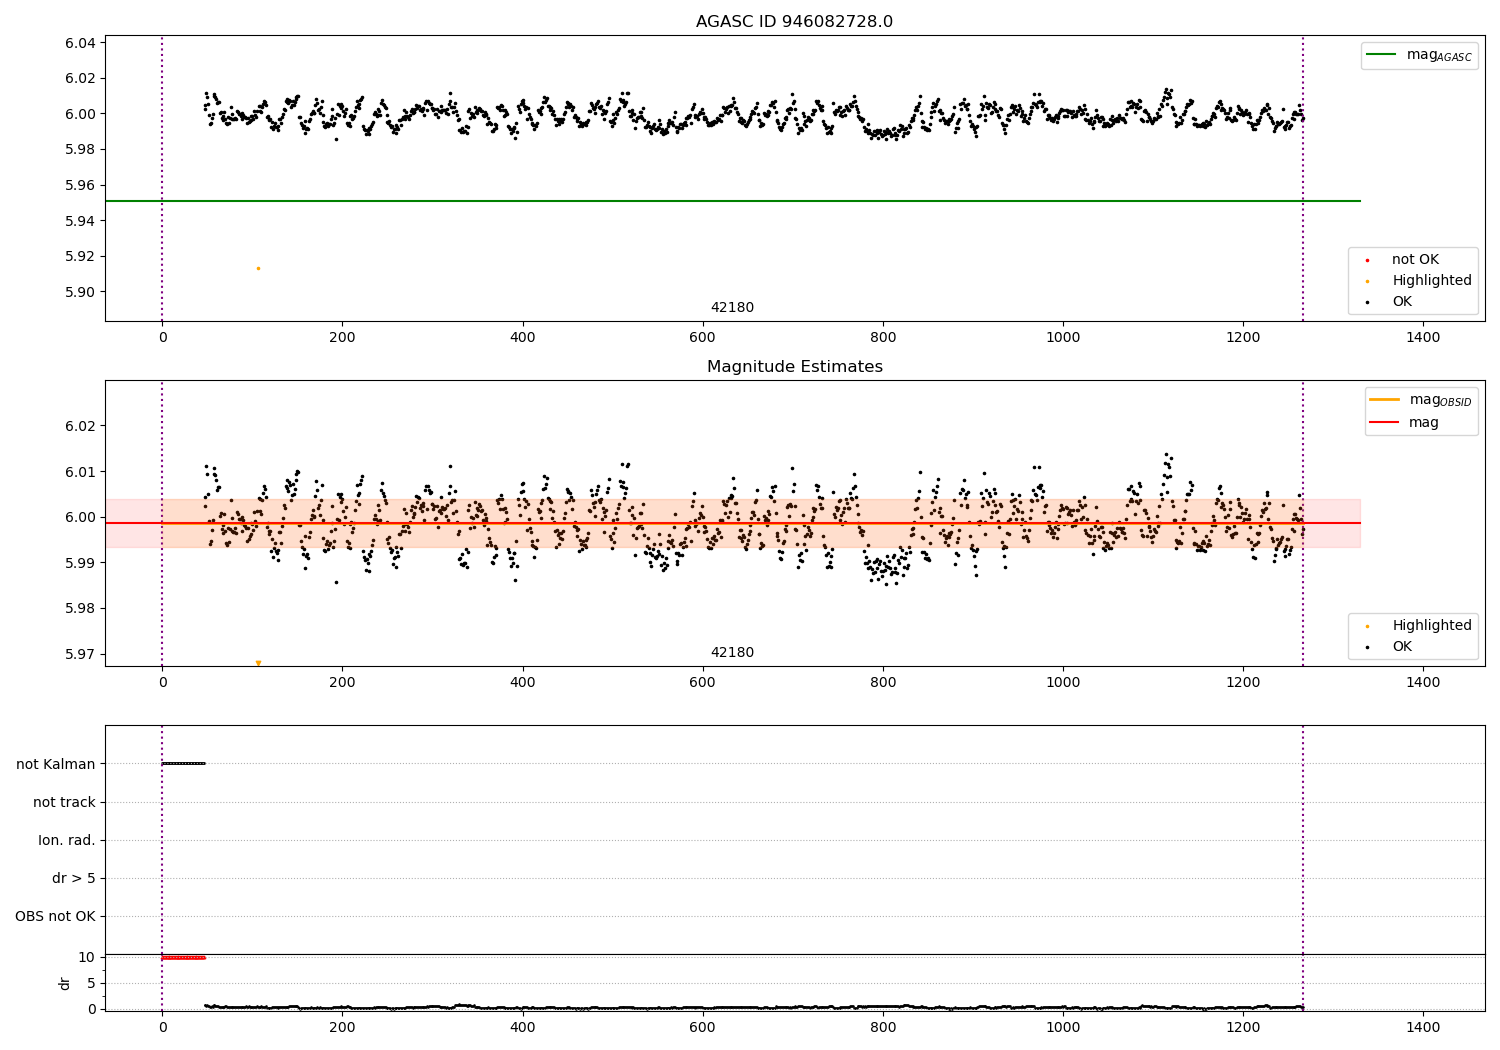The height and width of the screenshot is (1050, 1500).
Task: Click the "dr > 5" row label
Action: [74, 878]
